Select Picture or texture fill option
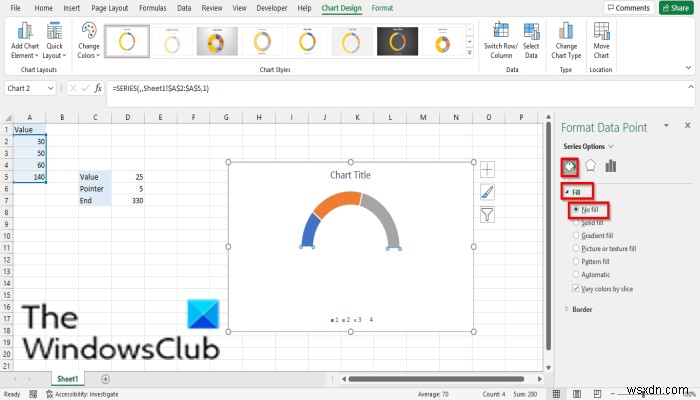Image resolution: width=700 pixels, height=400 pixels. (x=576, y=248)
